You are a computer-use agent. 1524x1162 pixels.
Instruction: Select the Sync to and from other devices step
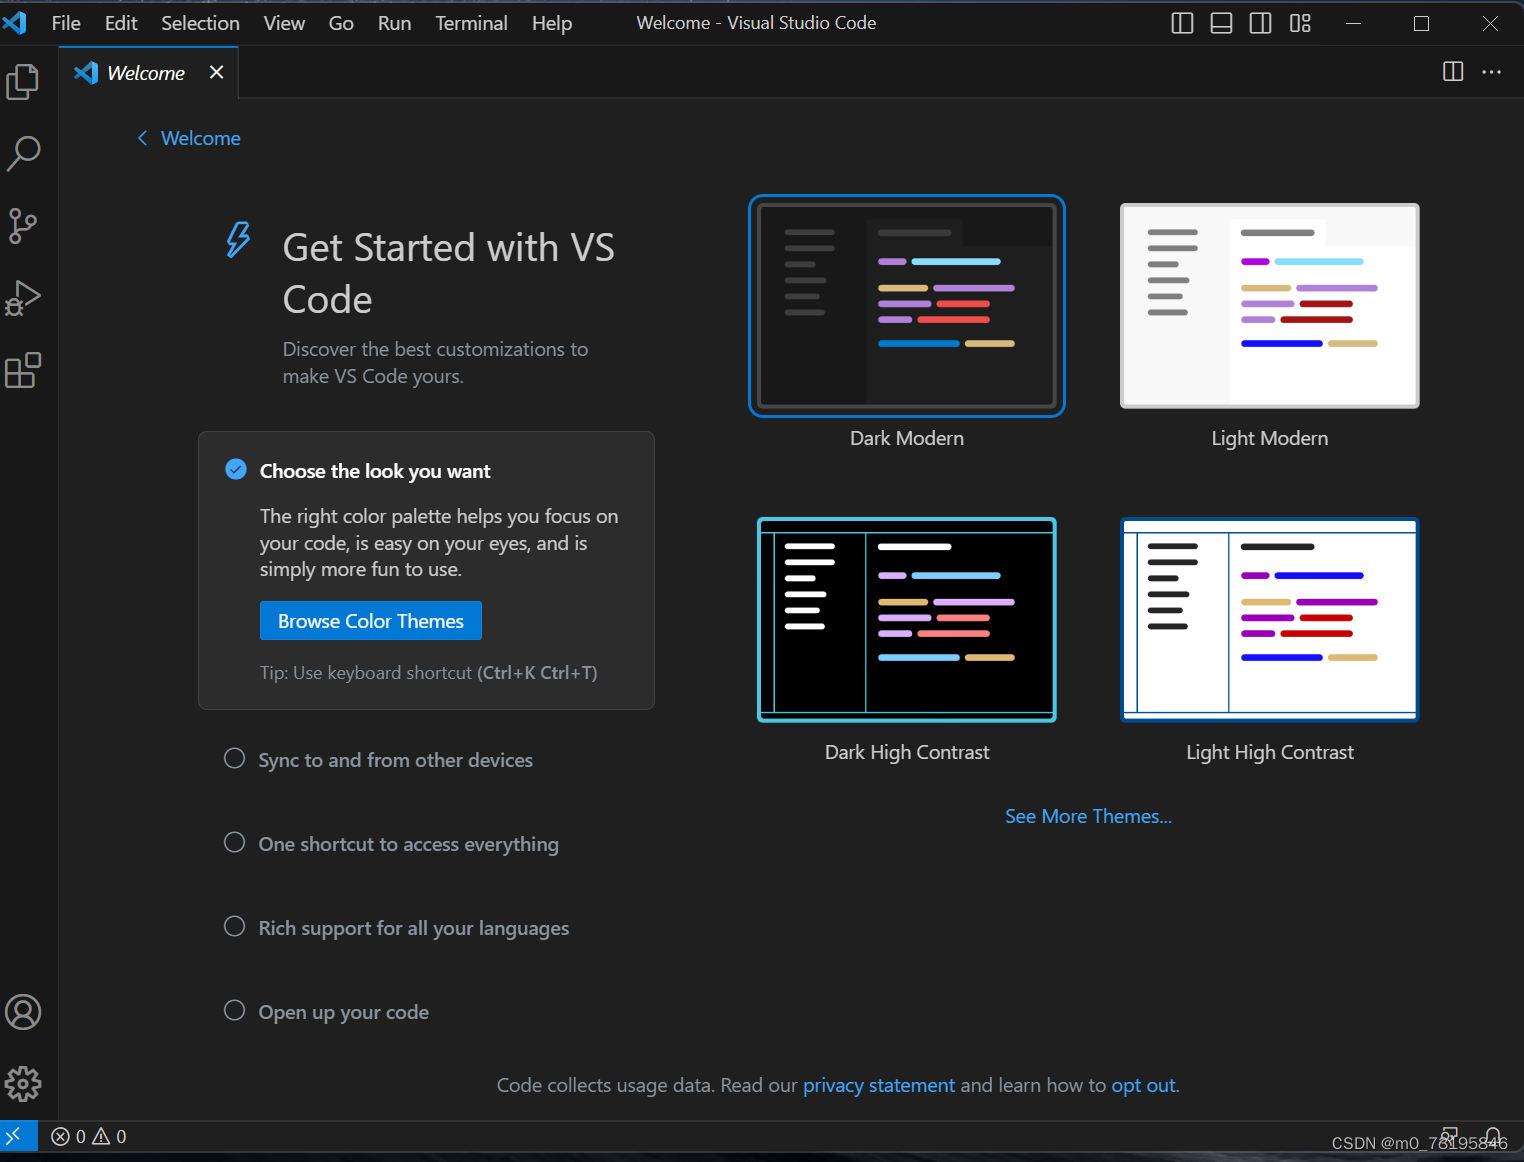[x=395, y=760]
